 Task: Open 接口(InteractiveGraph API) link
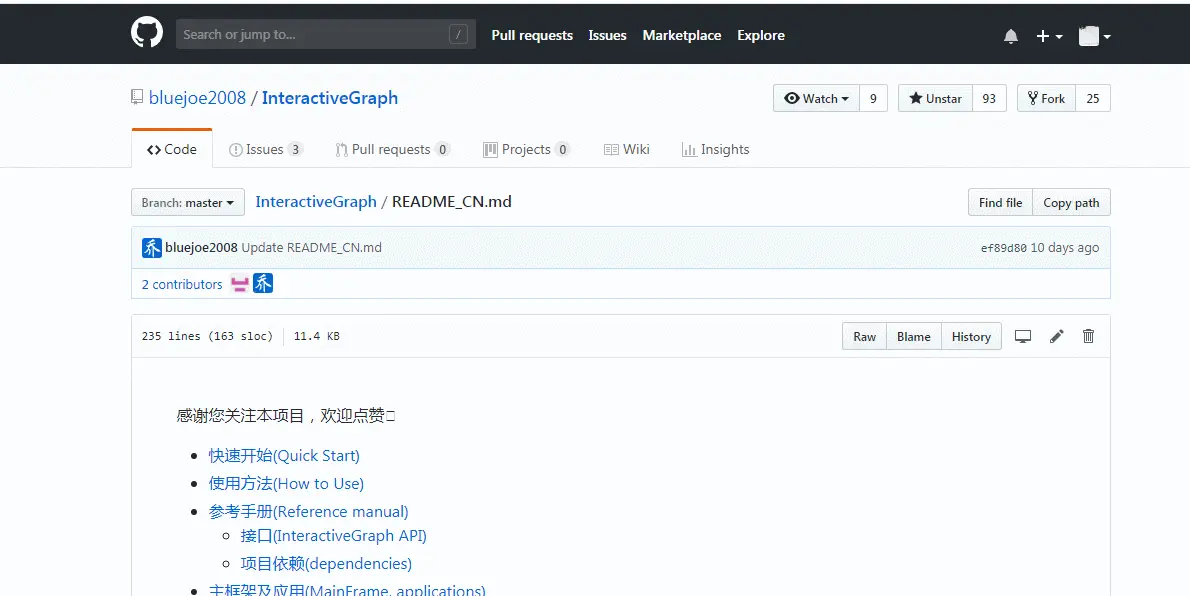click(333, 536)
